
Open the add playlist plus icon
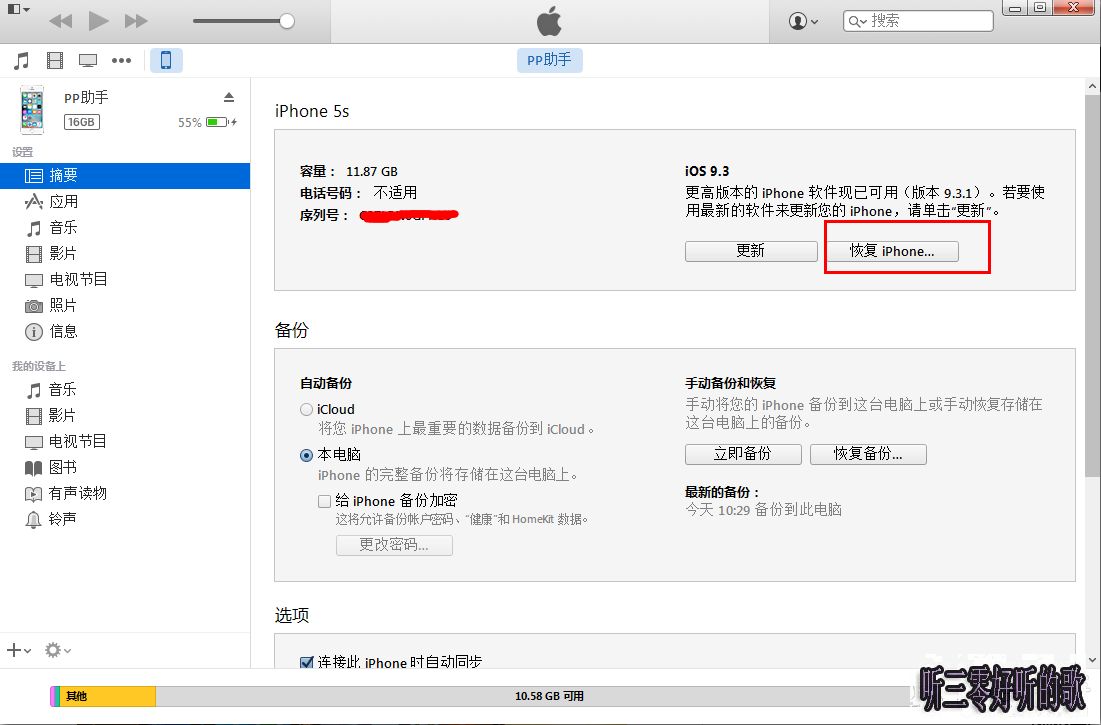(x=15, y=650)
